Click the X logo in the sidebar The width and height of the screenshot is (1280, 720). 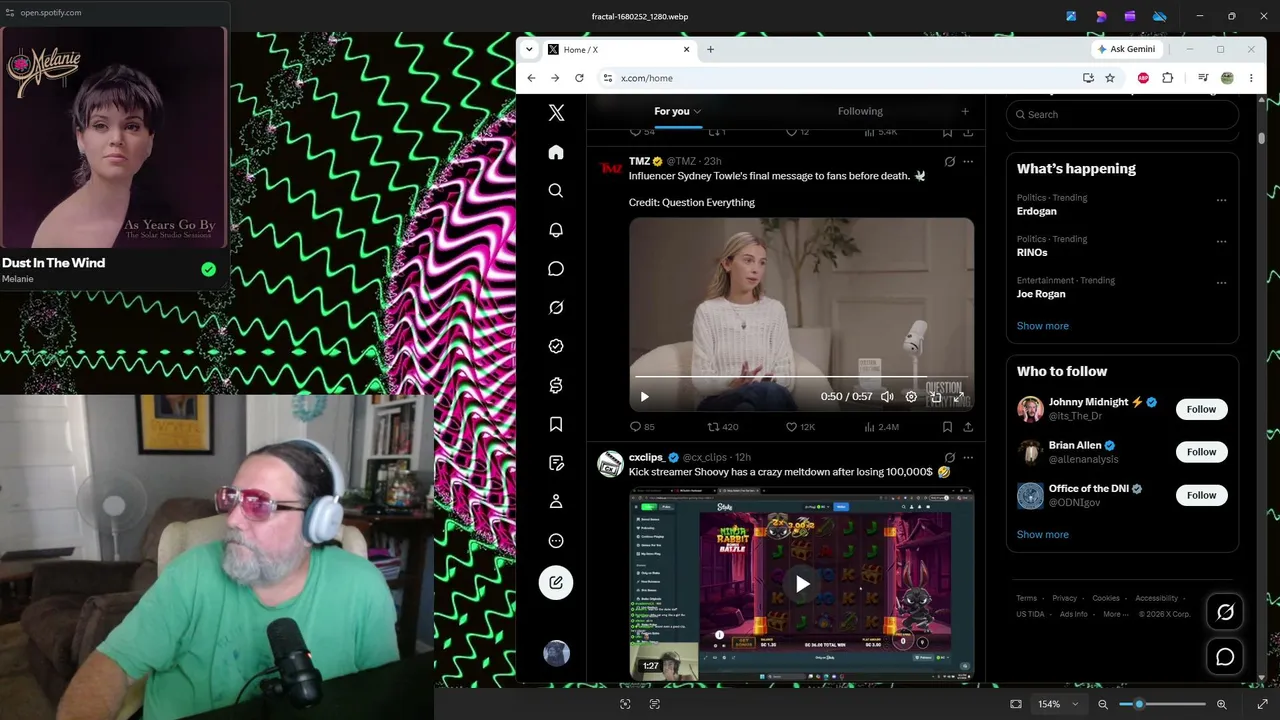pos(556,113)
